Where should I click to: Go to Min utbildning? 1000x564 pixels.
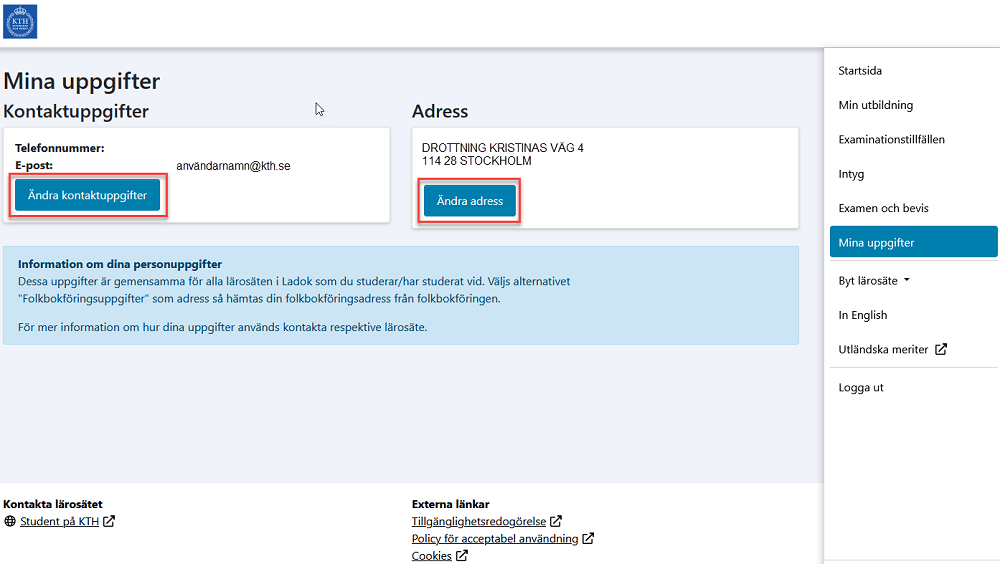click(x=875, y=105)
